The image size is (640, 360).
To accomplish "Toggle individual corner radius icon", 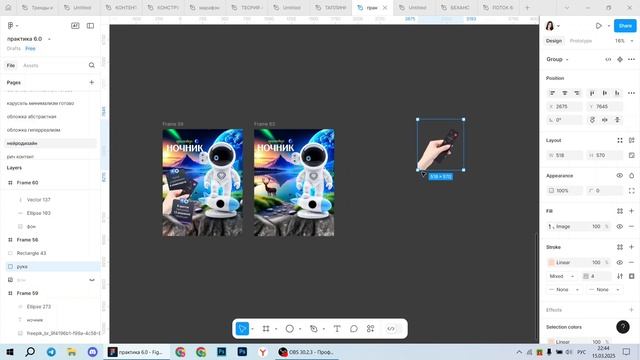I will (631, 191).
